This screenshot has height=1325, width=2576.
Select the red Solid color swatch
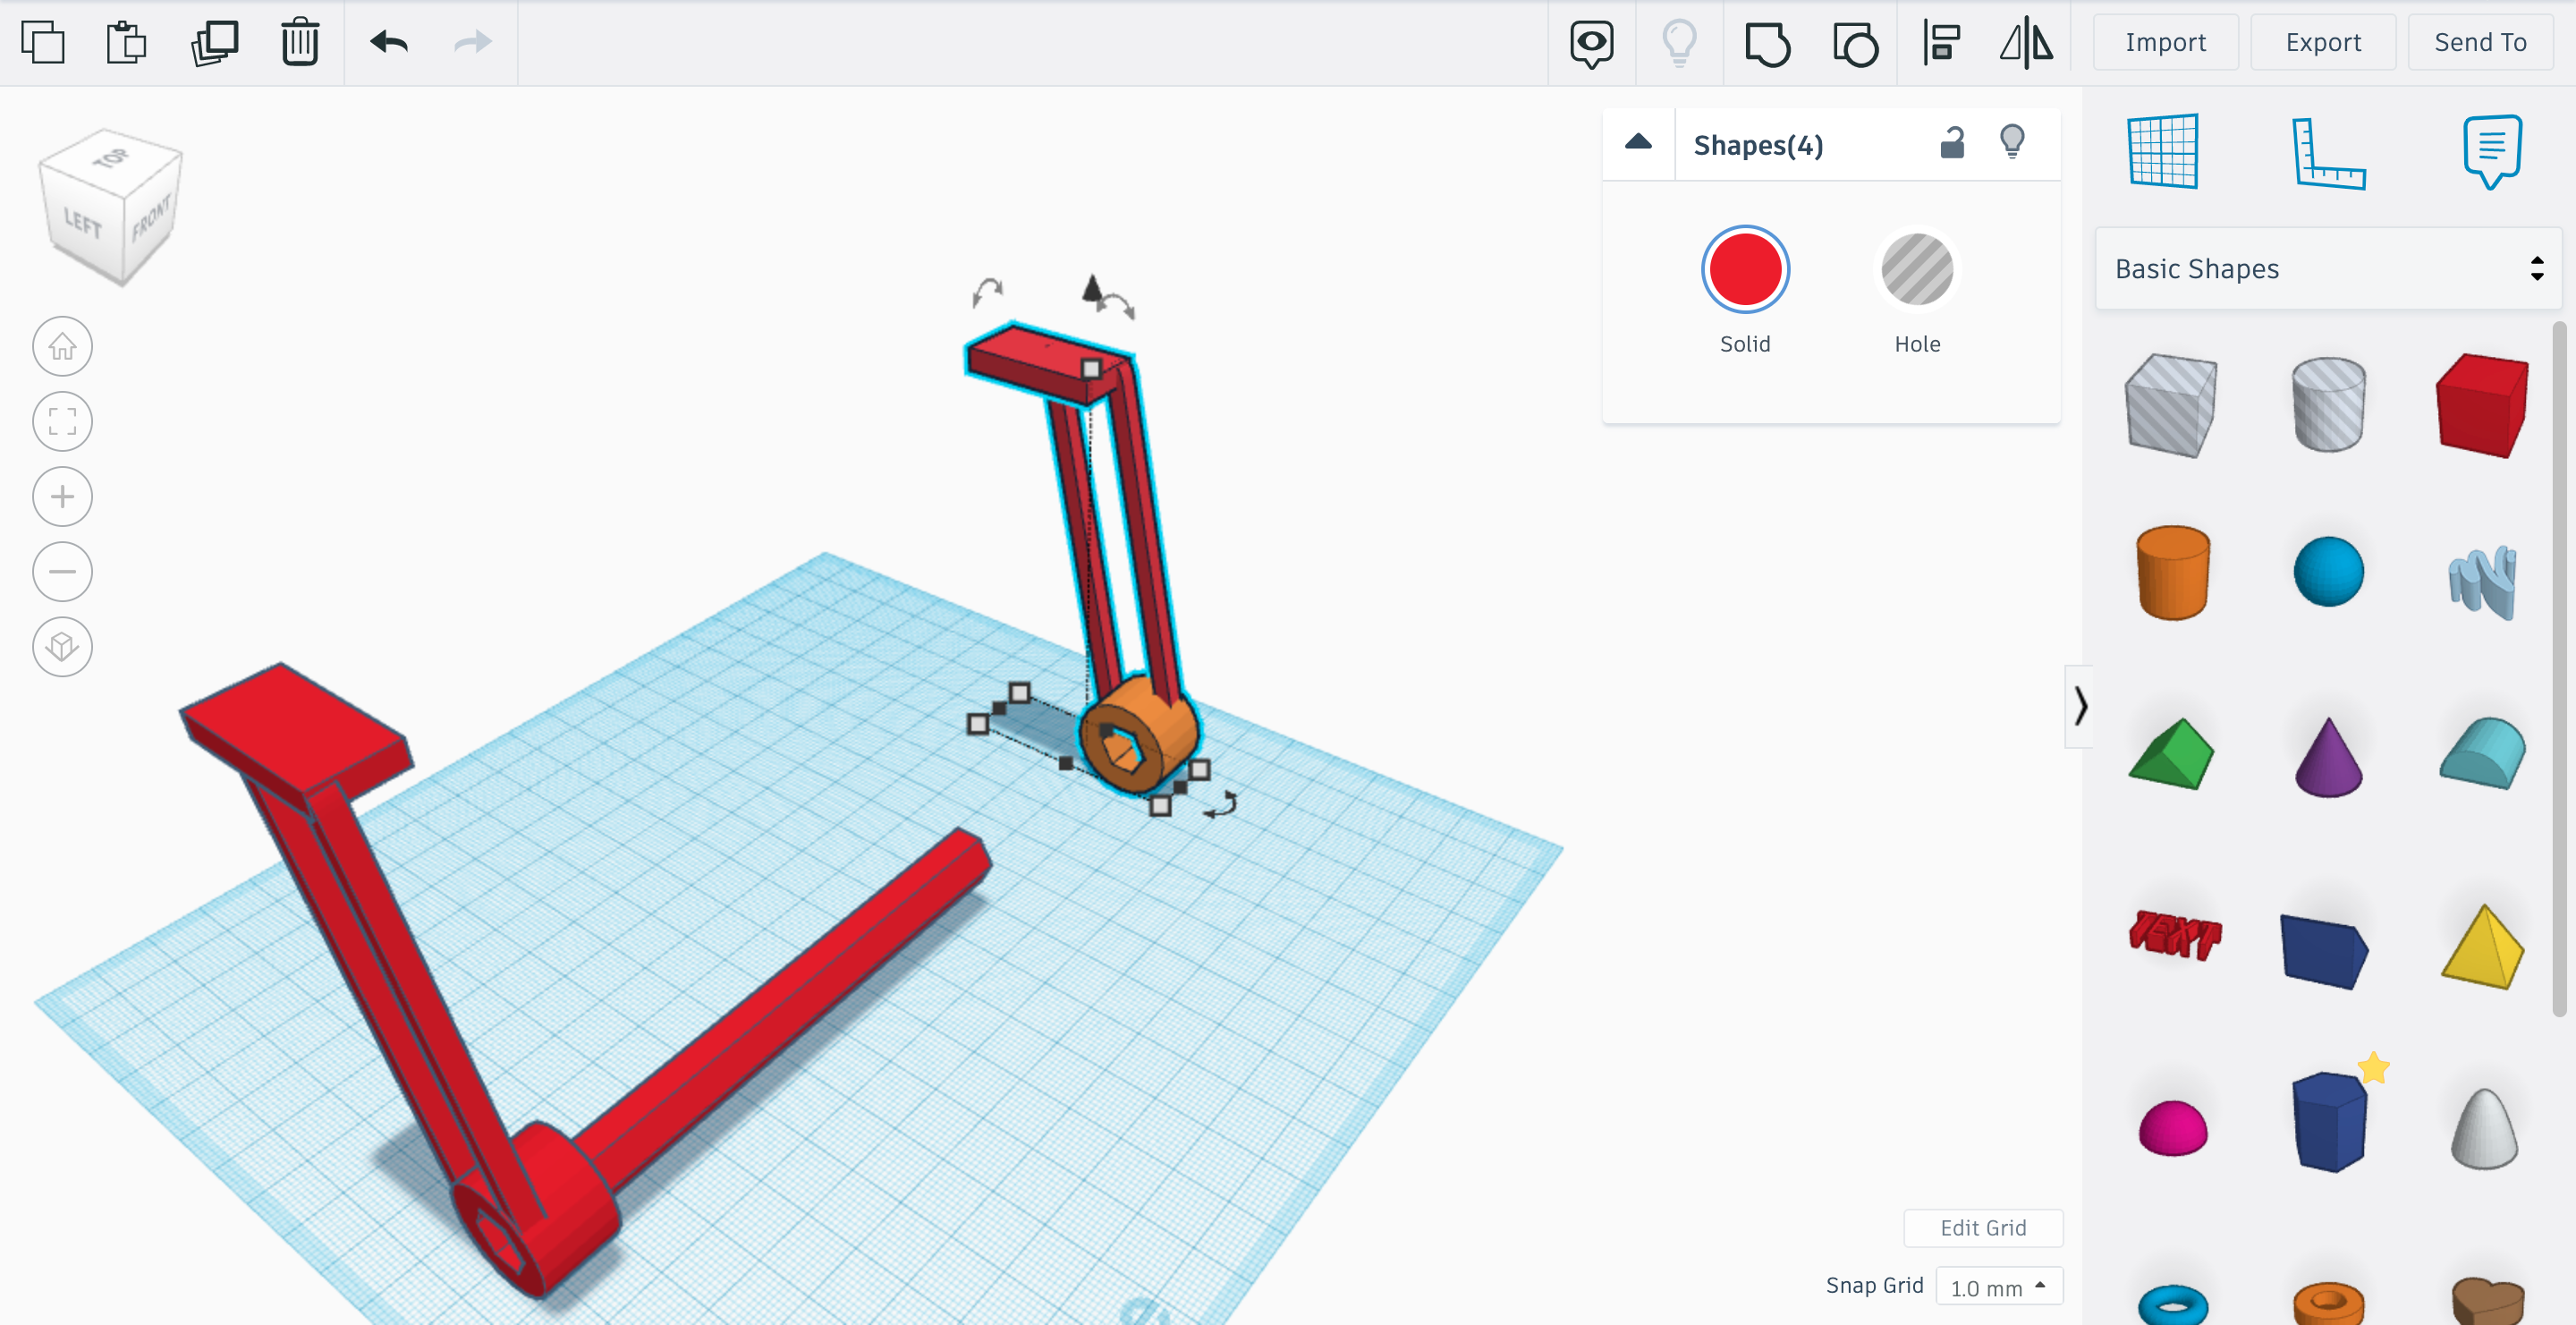point(1745,270)
